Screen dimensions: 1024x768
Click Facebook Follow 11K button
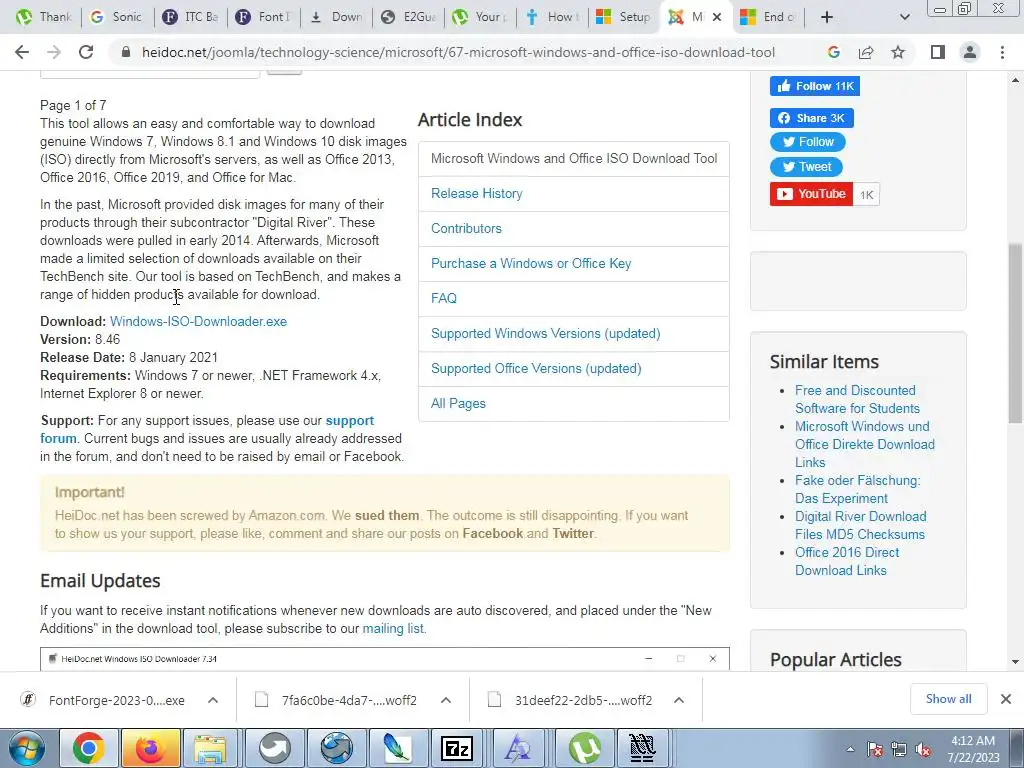click(814, 86)
